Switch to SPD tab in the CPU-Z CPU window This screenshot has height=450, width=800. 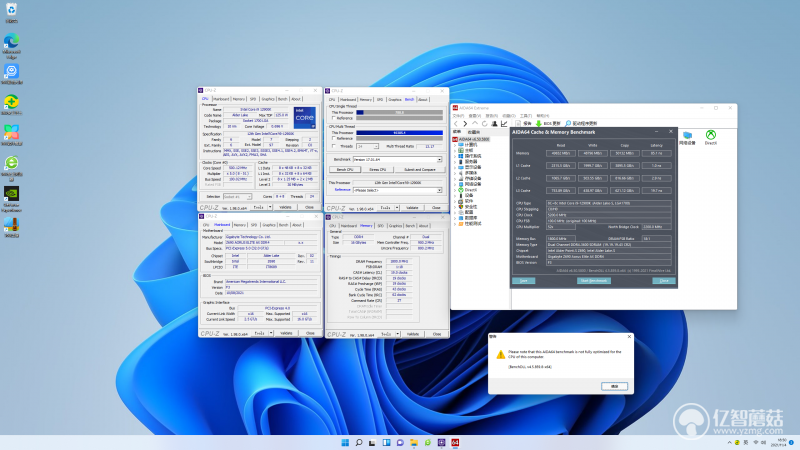coord(253,99)
